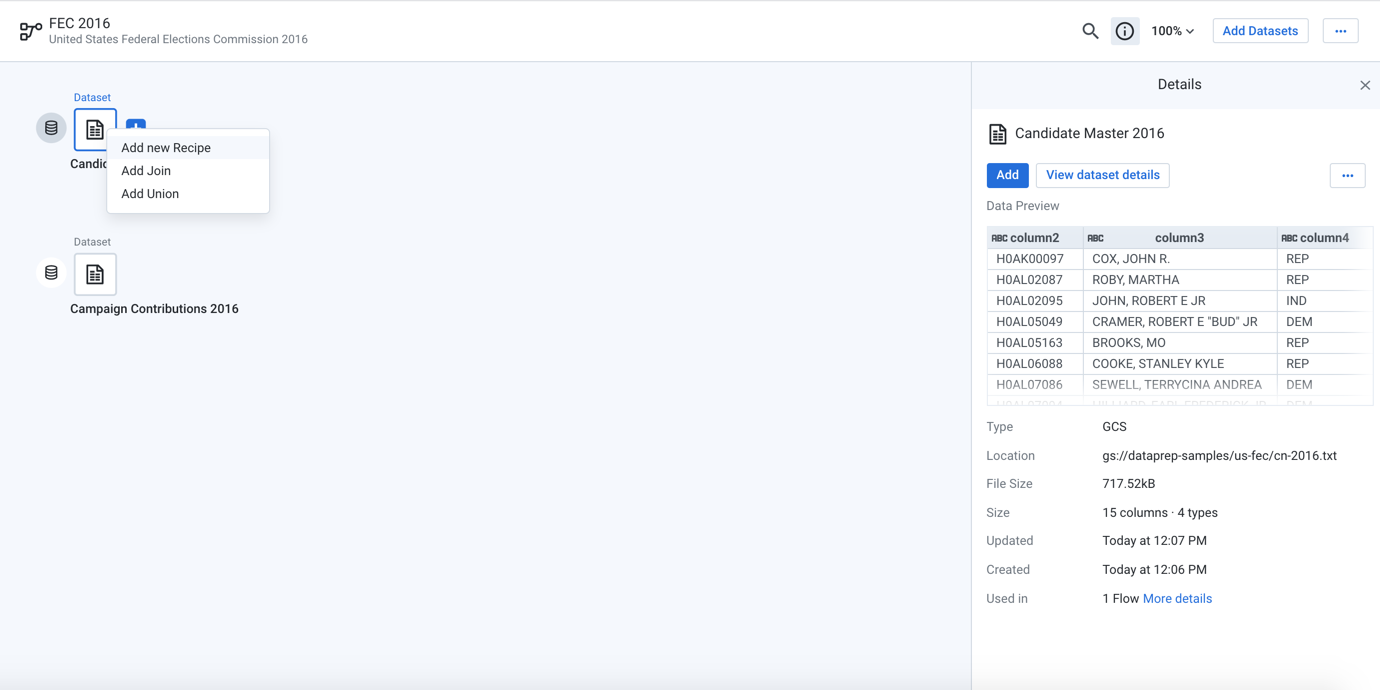Image resolution: width=1380 pixels, height=690 pixels.
Task: Open the top-right flow more options menu
Action: [1340, 31]
